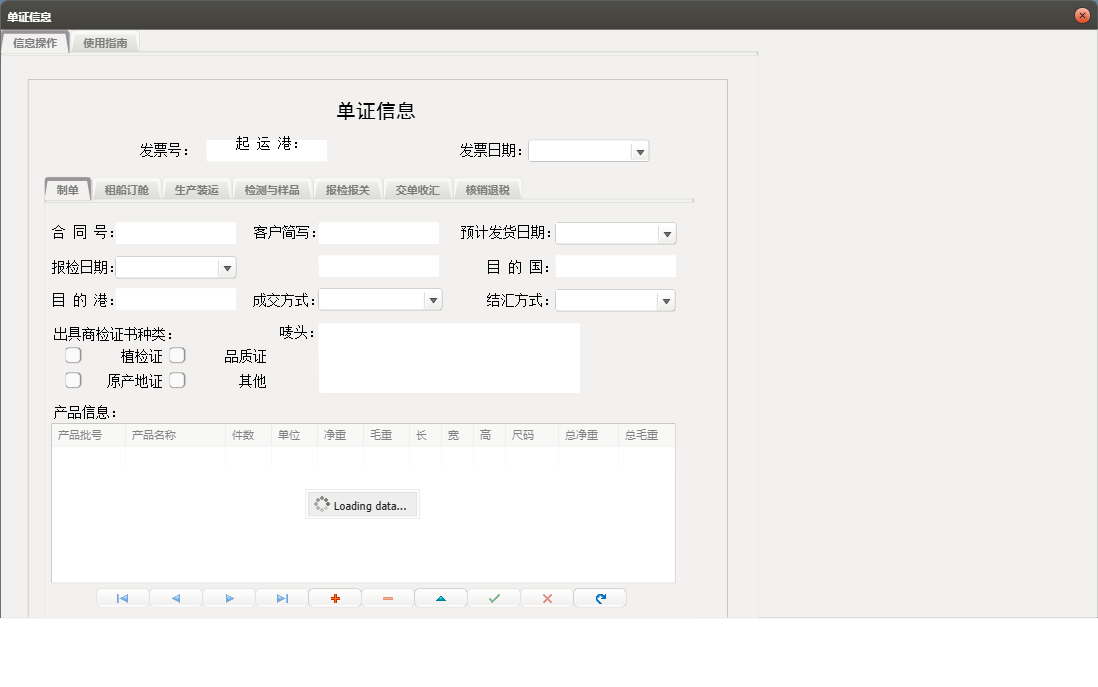Open the 发票日期 invoice date dropdown

click(x=641, y=150)
